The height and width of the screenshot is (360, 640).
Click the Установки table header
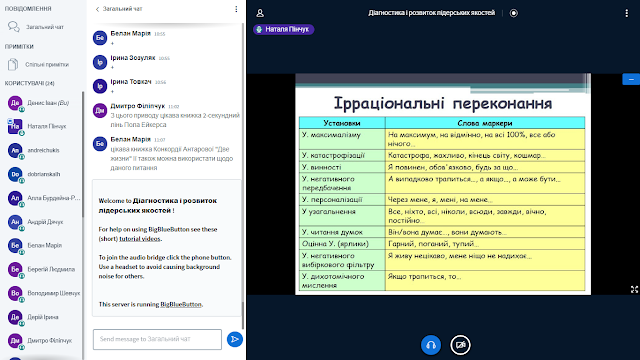342,123
